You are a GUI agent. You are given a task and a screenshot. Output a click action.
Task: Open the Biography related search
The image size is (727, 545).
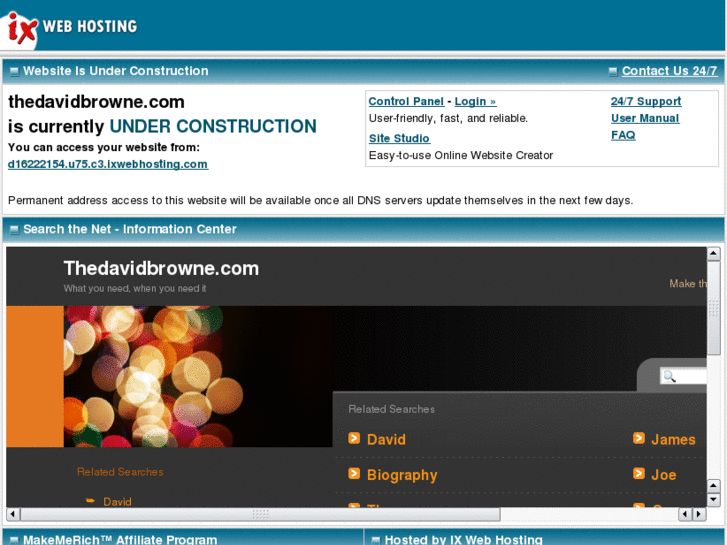(x=402, y=475)
